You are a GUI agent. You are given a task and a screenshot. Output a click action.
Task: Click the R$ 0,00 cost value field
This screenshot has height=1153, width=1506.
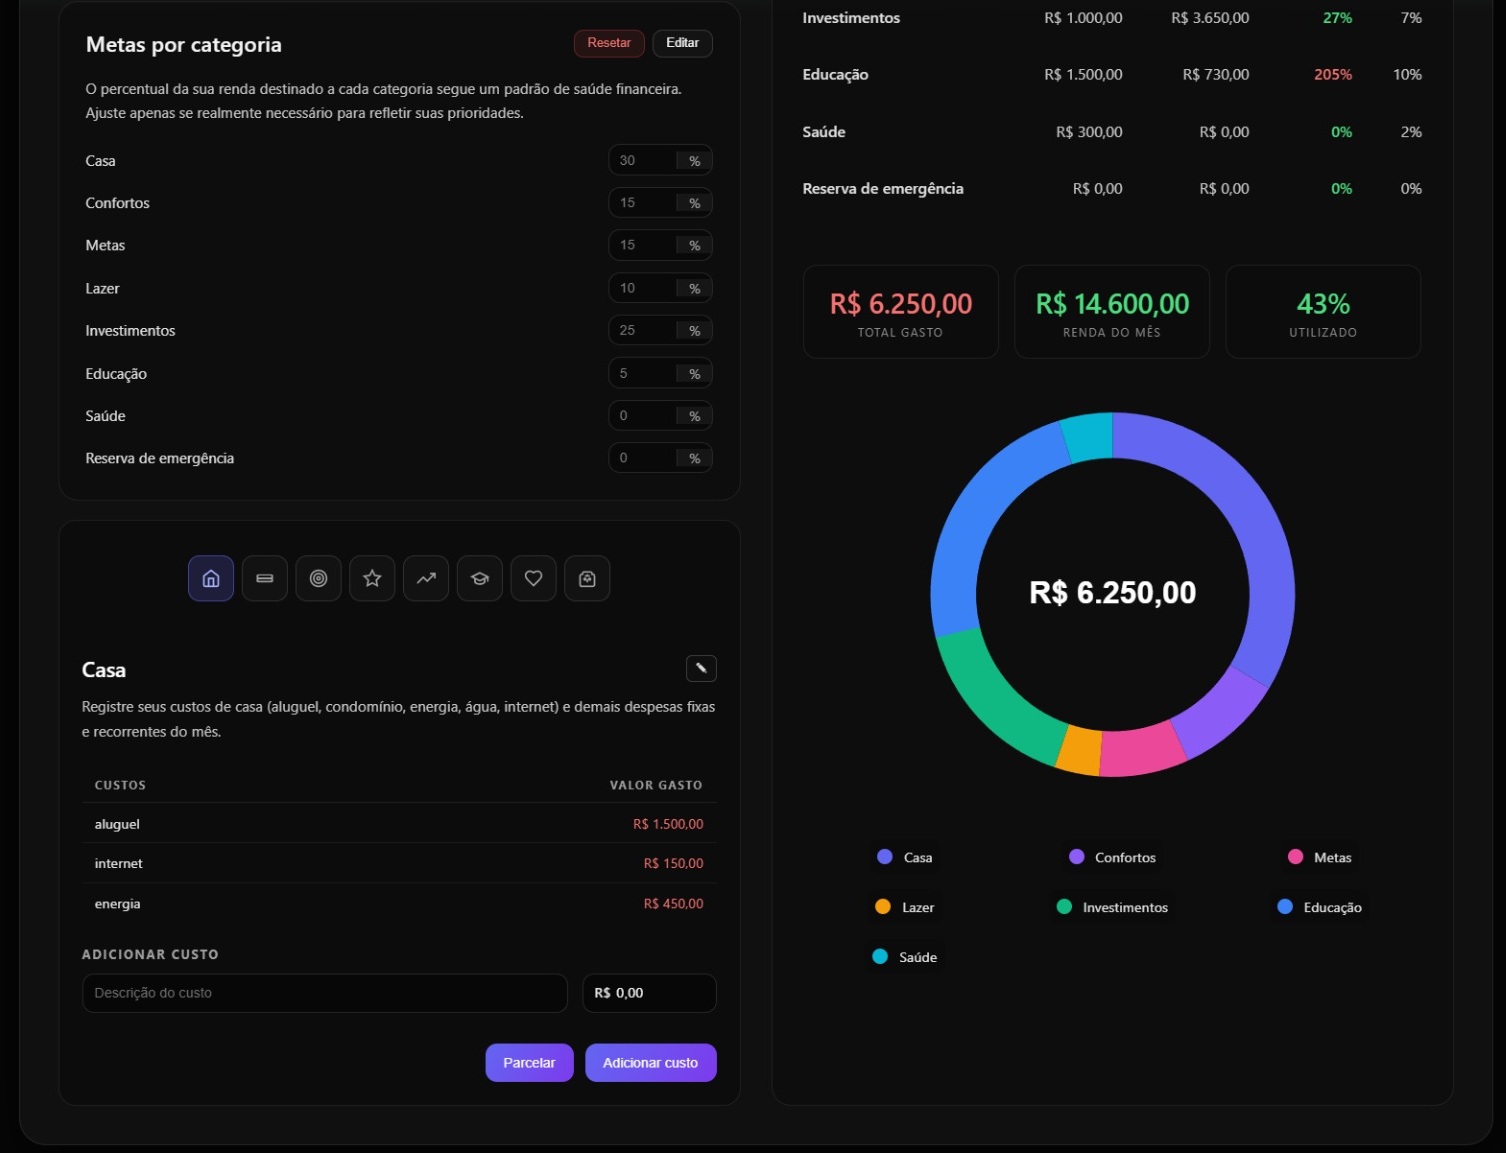point(649,993)
